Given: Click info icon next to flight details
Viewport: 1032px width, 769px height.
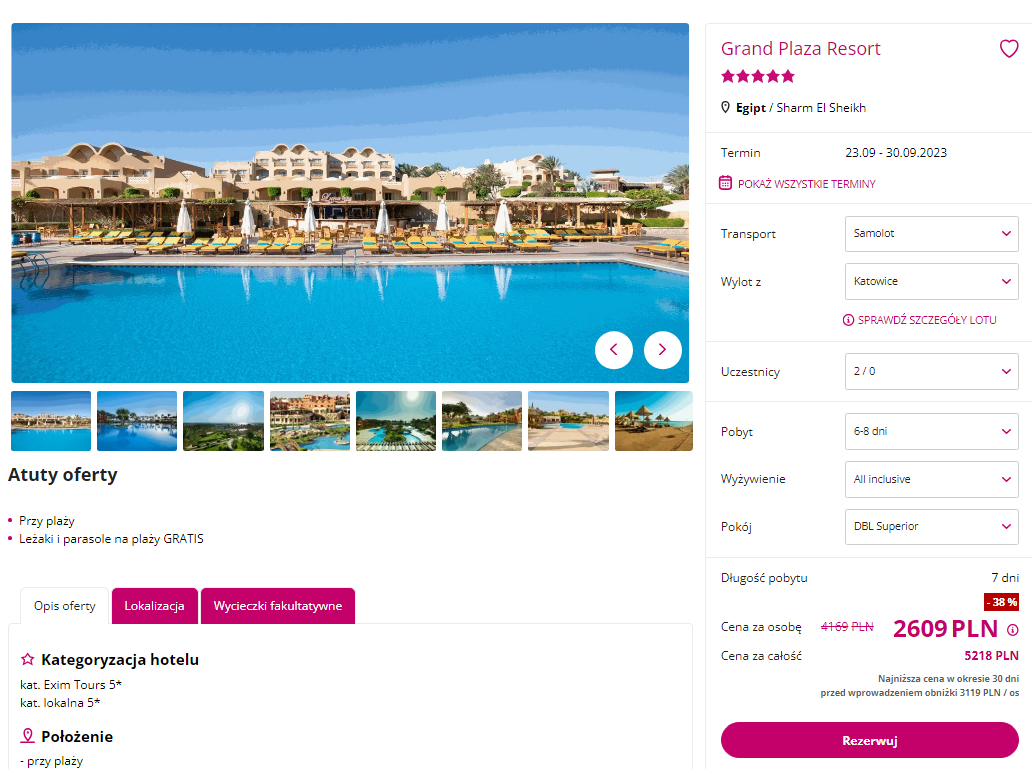Looking at the screenshot, I should (848, 320).
